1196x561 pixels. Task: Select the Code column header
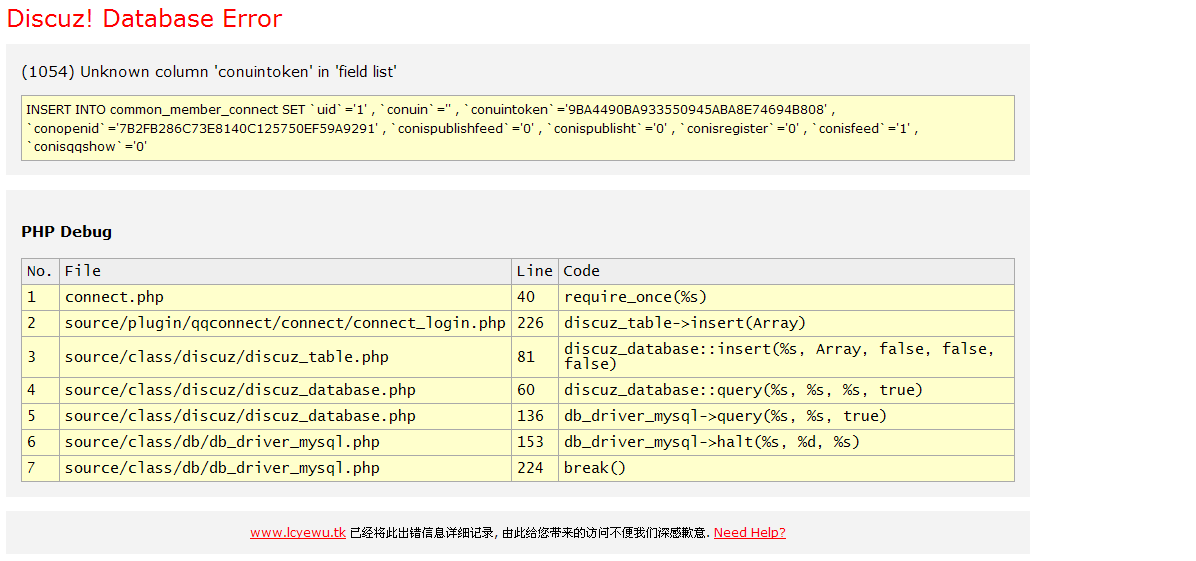581,271
